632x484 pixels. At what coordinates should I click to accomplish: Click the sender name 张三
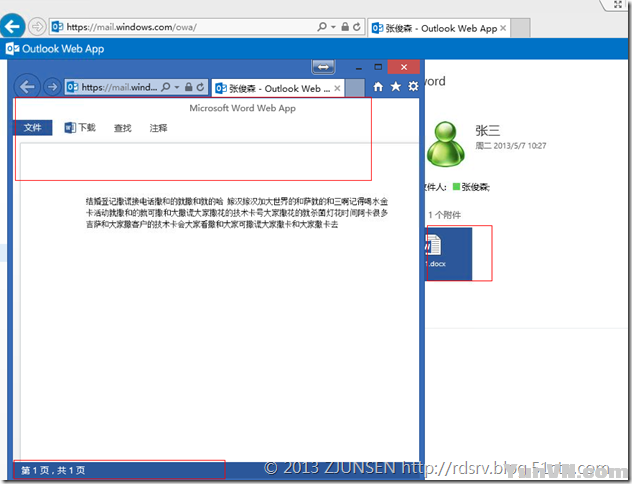coord(488,130)
